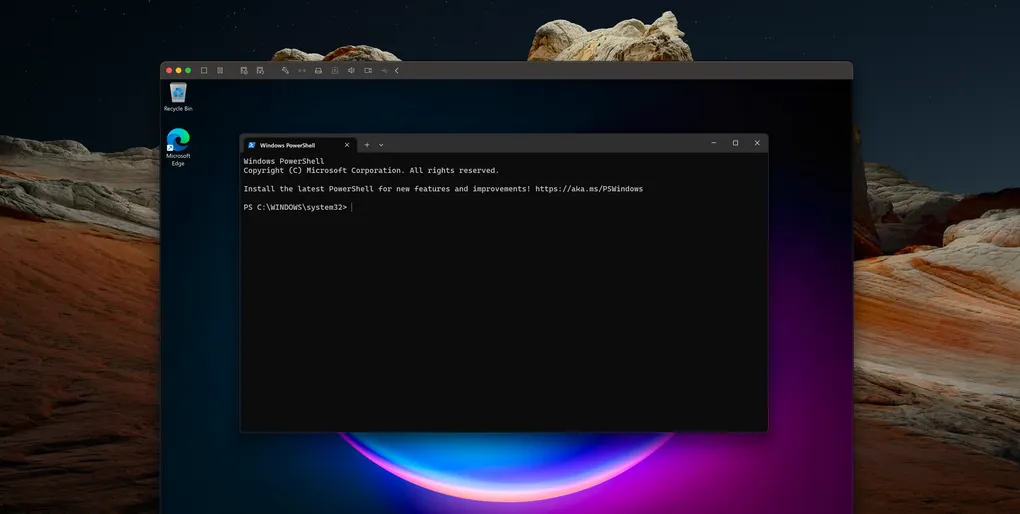Open virtual machine settings wrench icon
The width and height of the screenshot is (1020, 514).
click(x=285, y=70)
